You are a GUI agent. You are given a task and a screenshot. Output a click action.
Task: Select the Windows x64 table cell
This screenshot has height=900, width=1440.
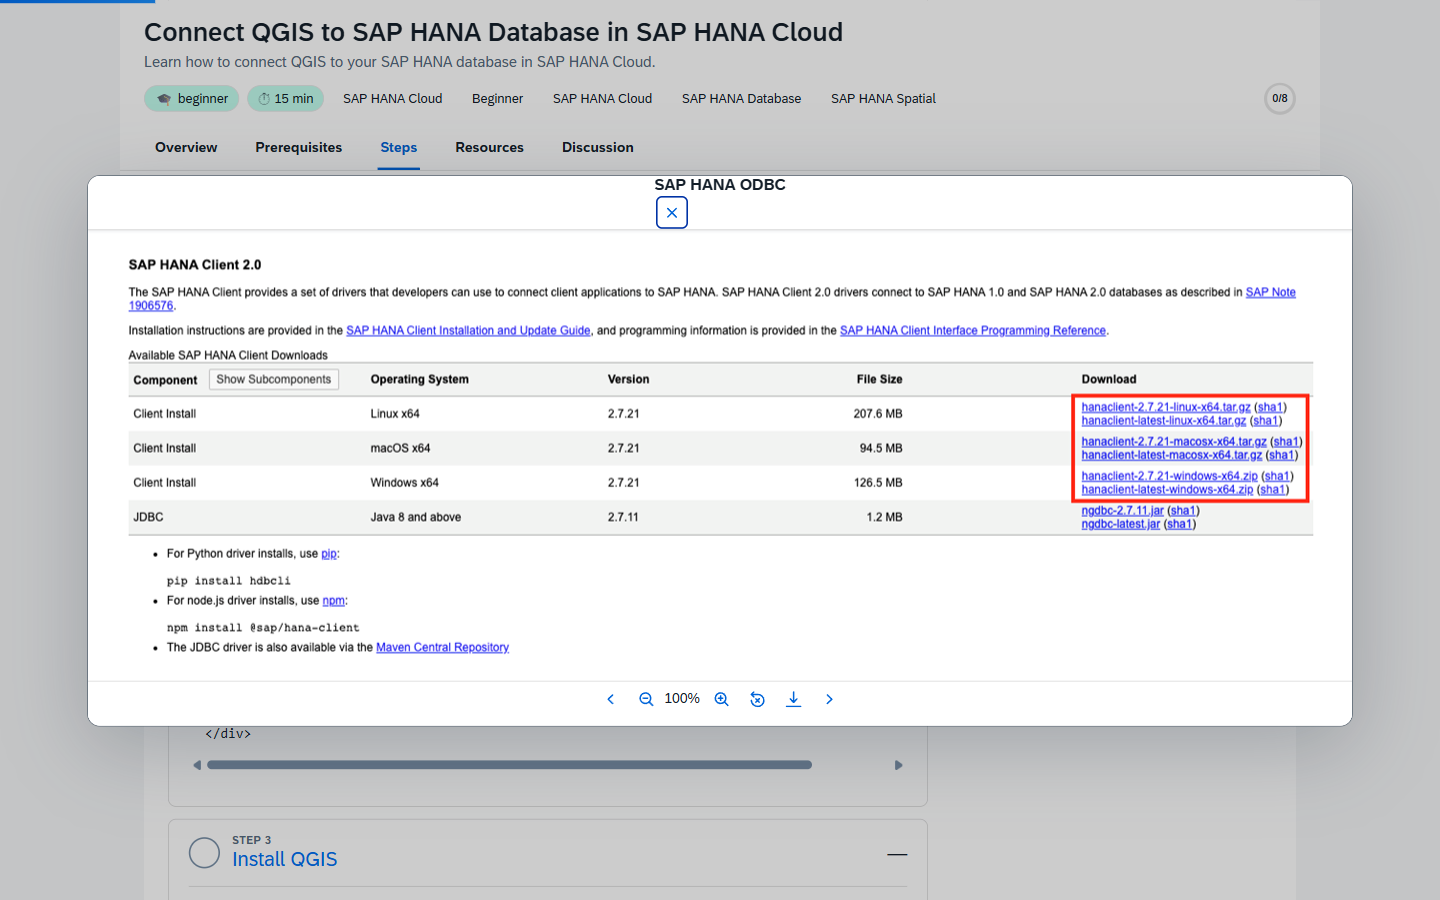point(404,483)
